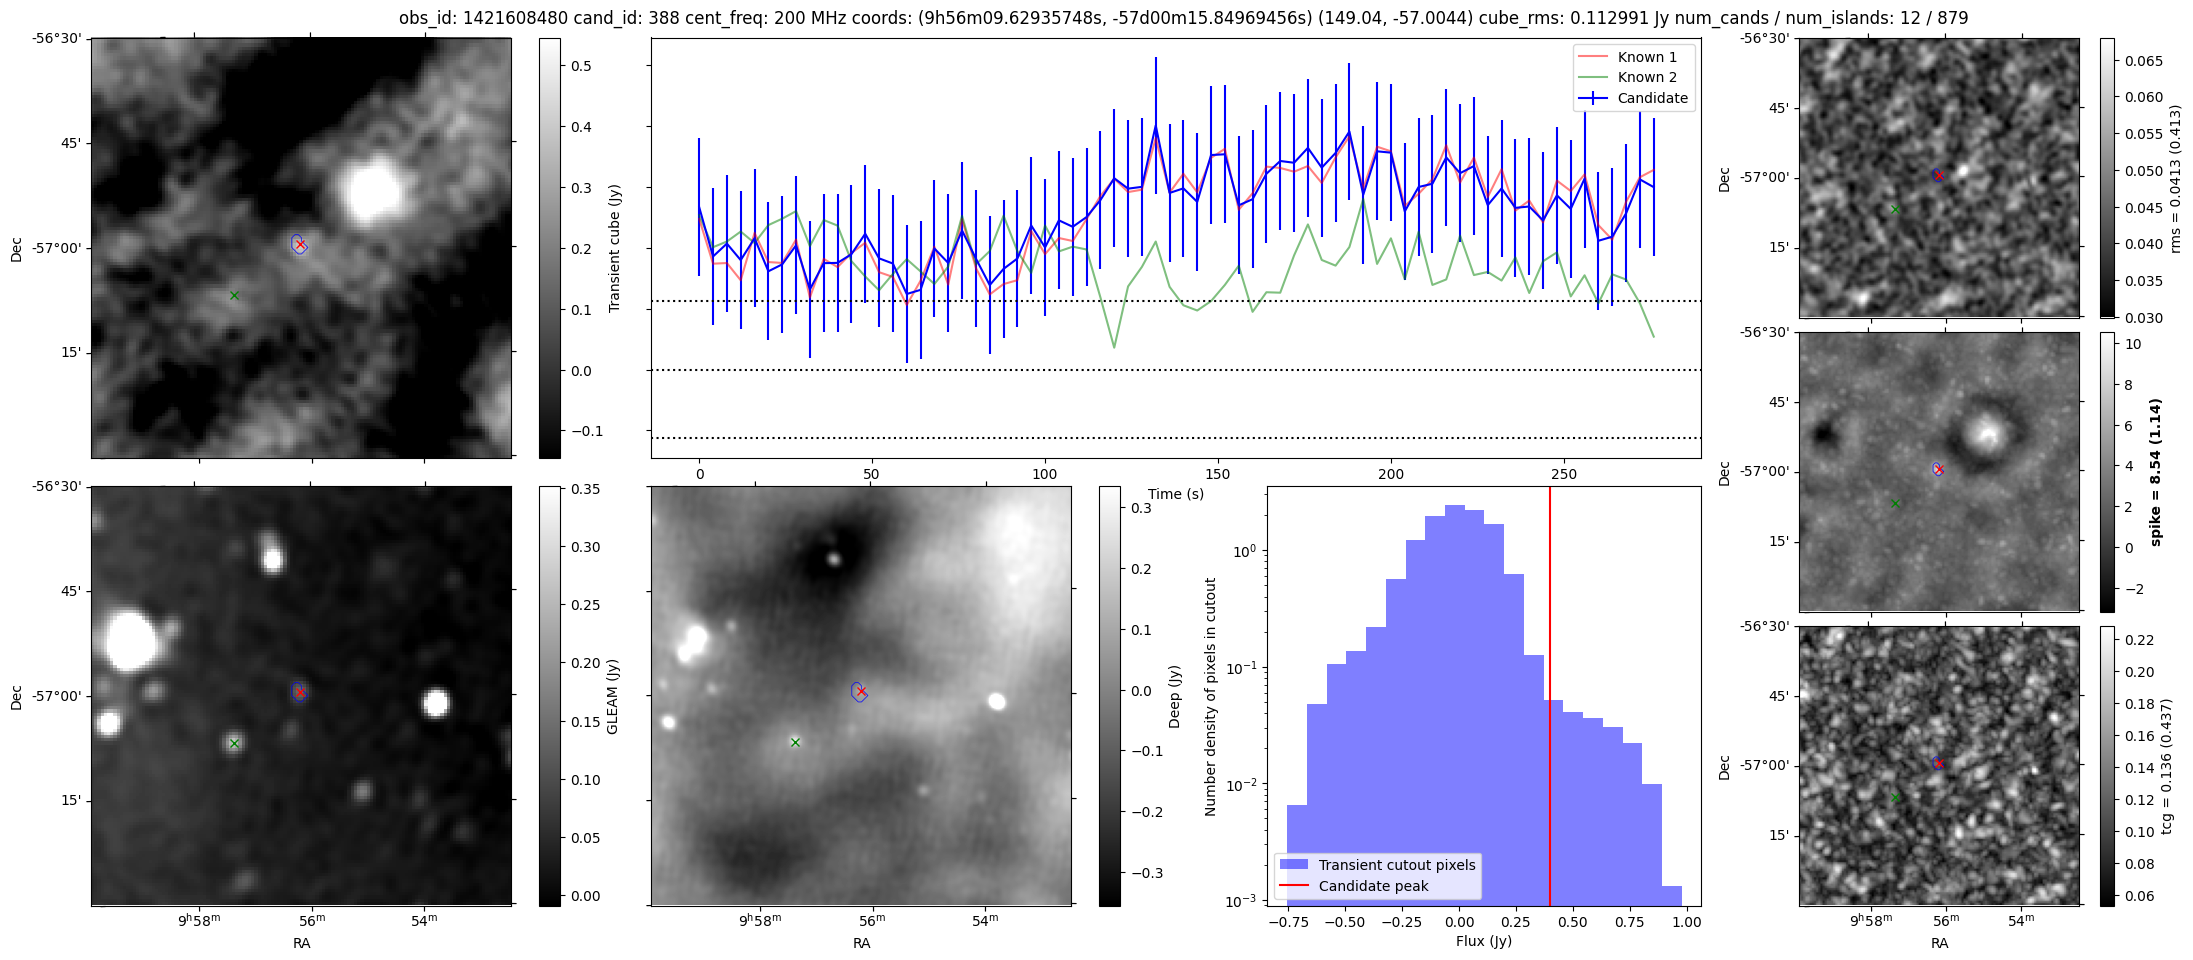Click the green cross in transient cube image

[x=234, y=295]
